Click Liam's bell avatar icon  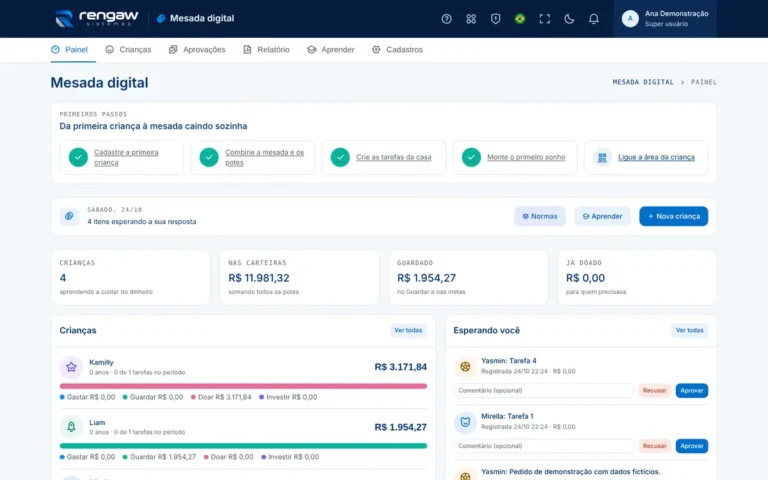click(x=71, y=427)
